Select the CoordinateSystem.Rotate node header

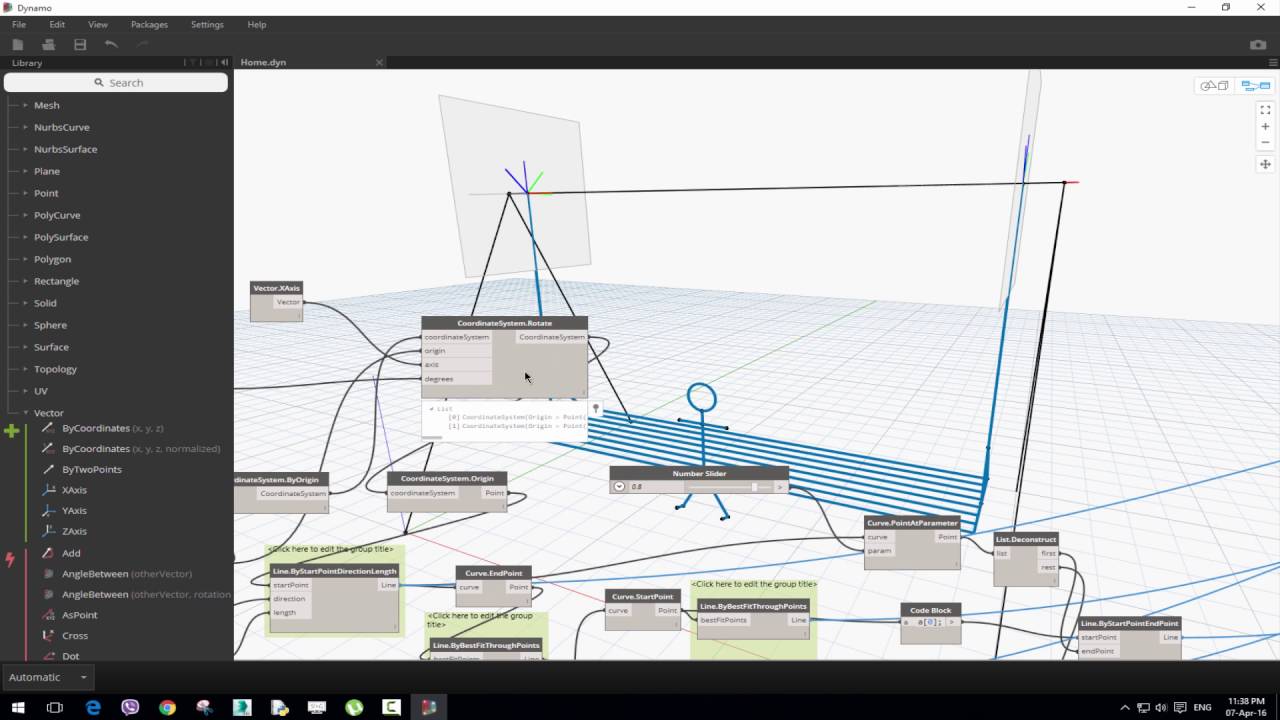[x=504, y=323]
